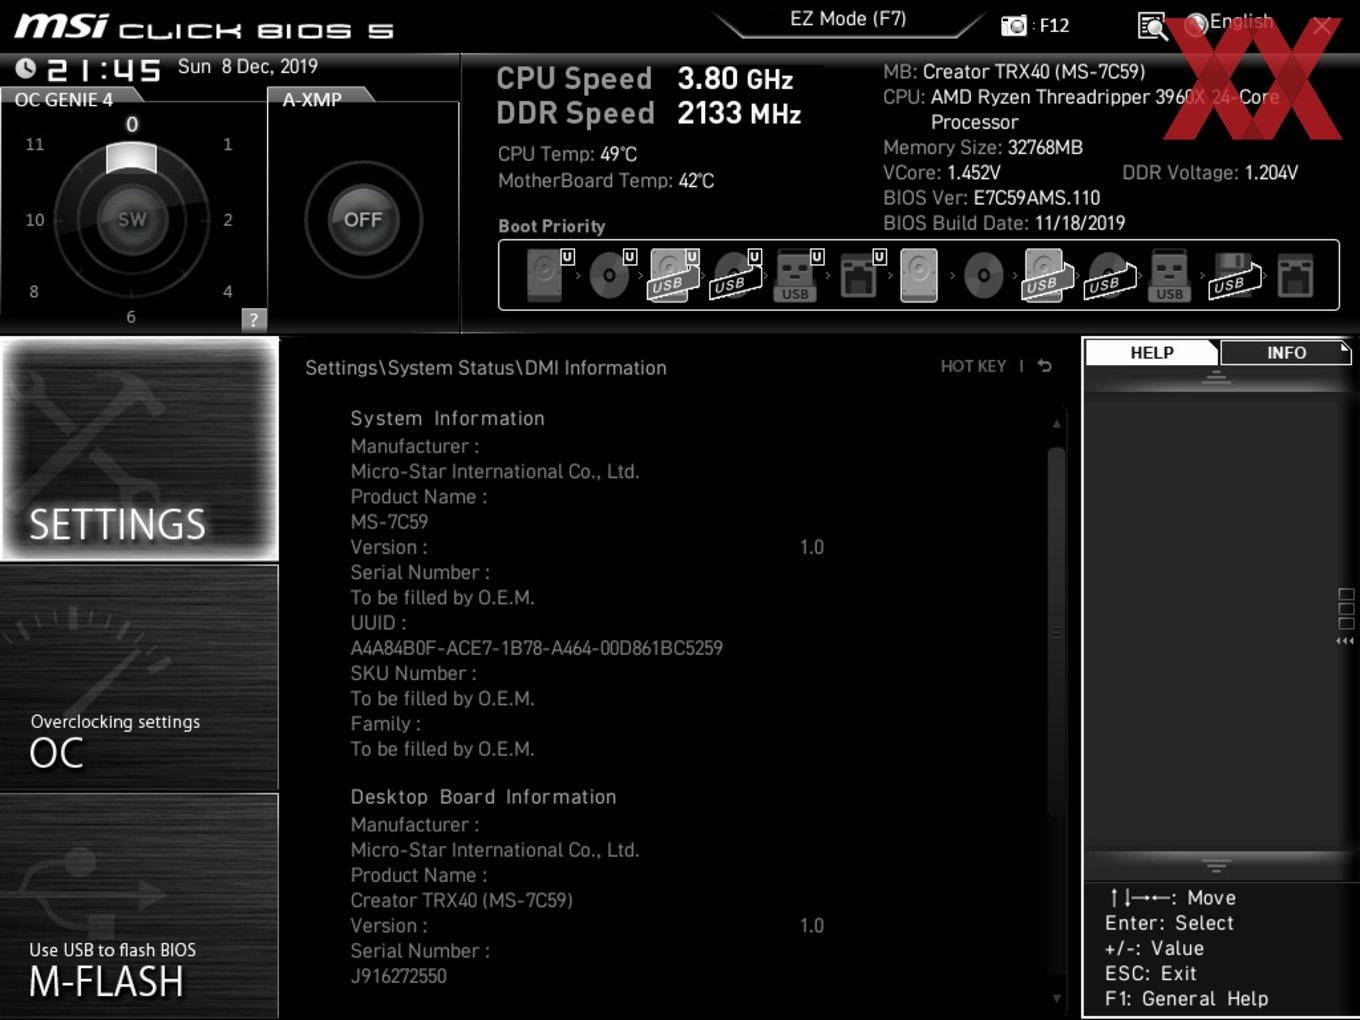
Task: Select the legacy CD/DVD boot device without U badge
Action: click(983, 275)
